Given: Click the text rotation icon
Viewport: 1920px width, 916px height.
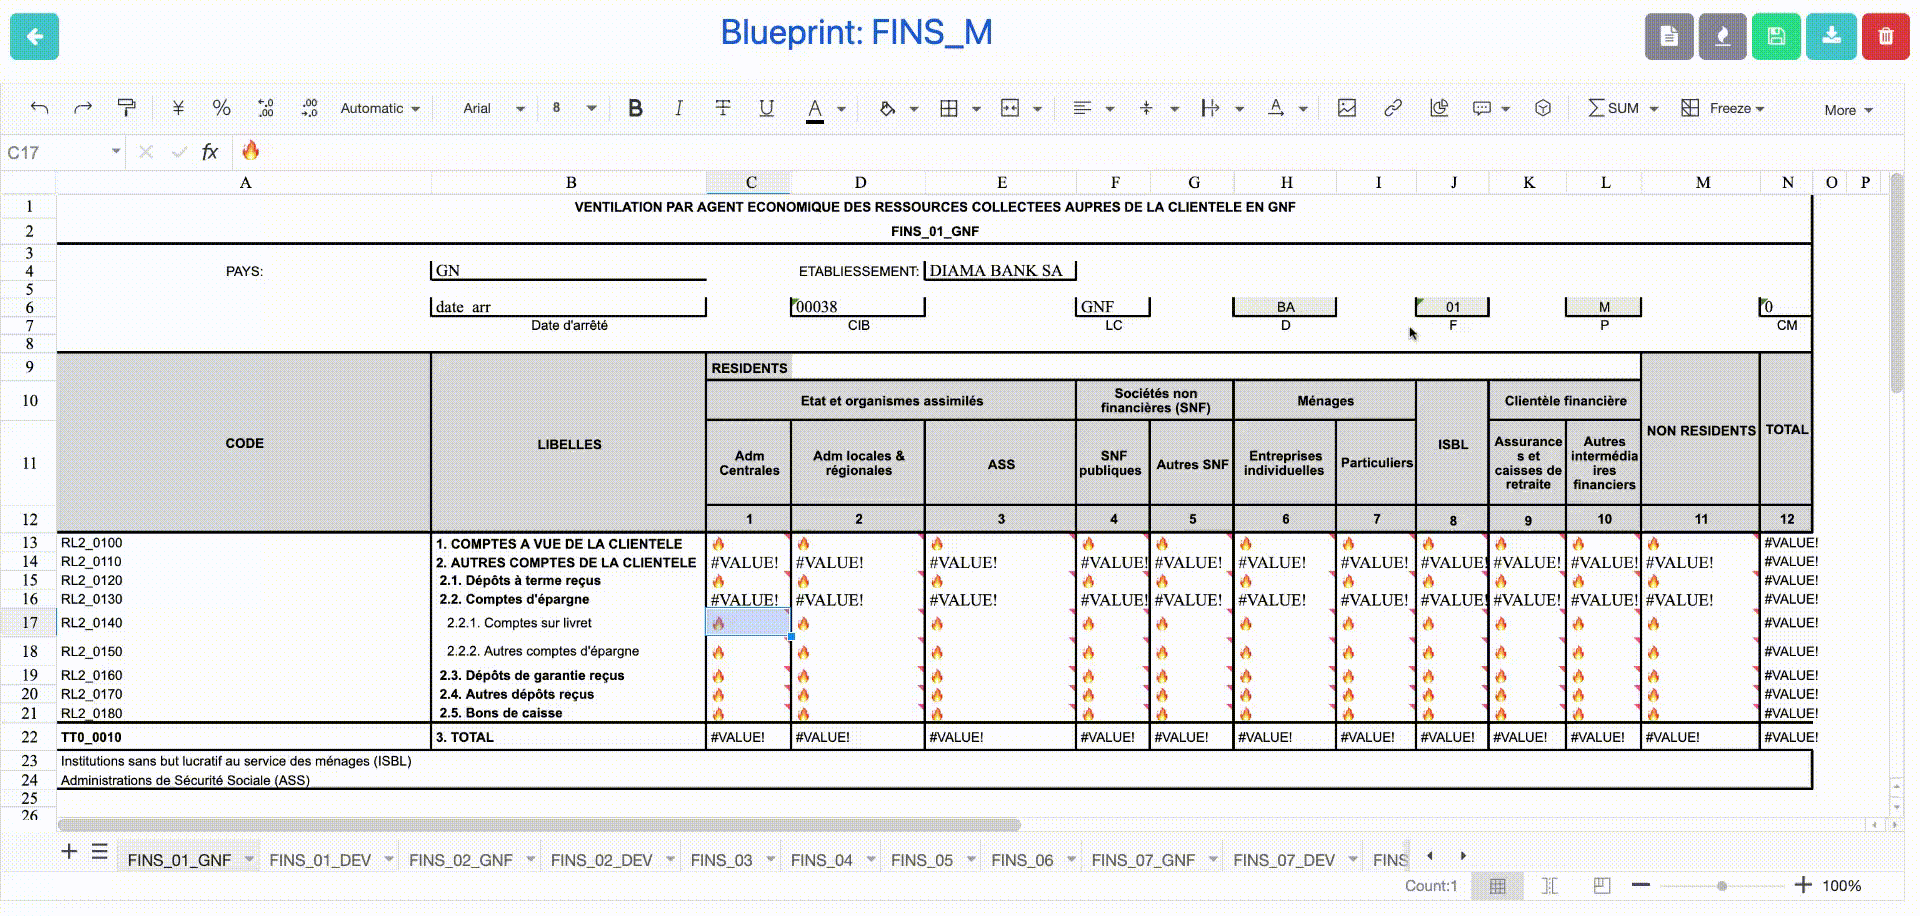Looking at the screenshot, I should (x=1276, y=108).
